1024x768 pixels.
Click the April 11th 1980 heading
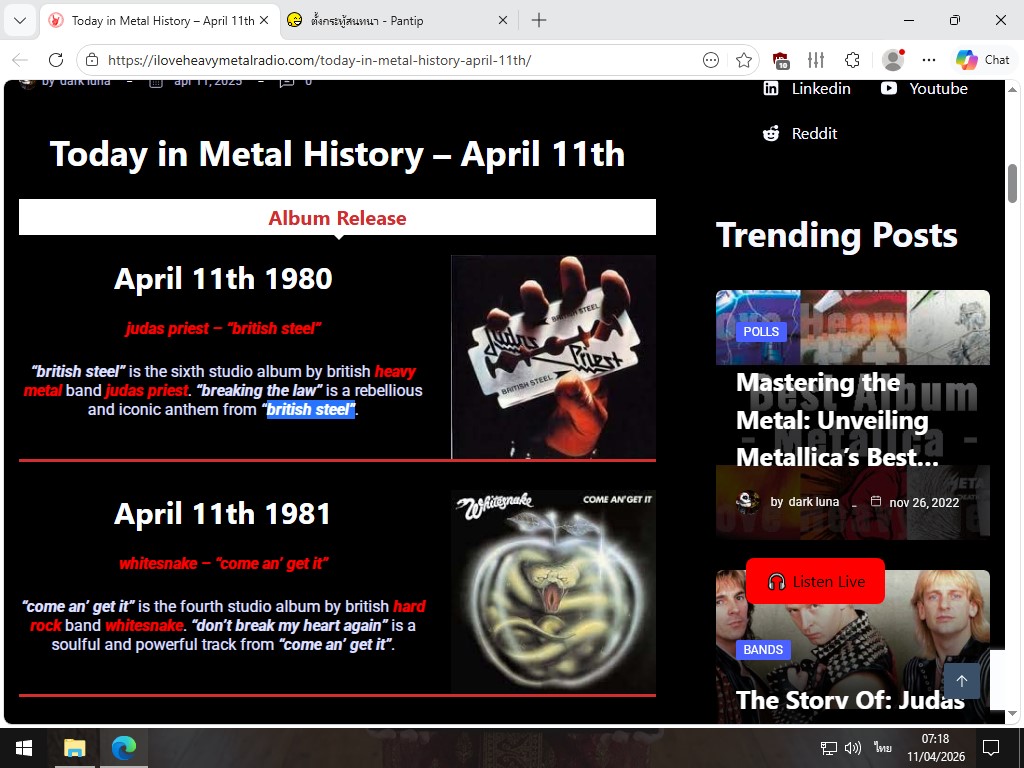point(223,279)
